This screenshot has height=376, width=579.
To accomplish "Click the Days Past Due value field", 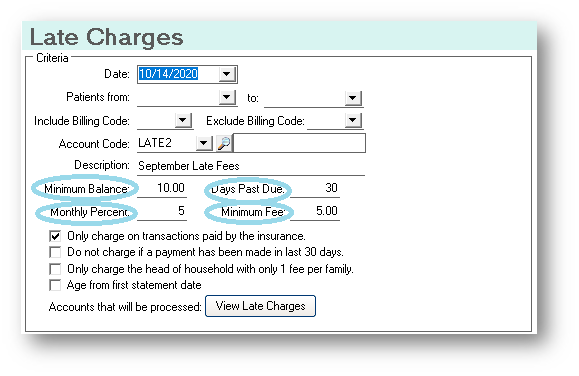I will (315, 188).
